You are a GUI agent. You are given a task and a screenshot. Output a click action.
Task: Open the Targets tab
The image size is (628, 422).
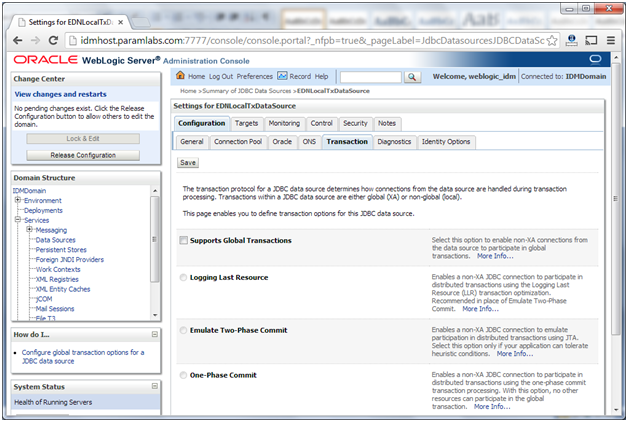point(246,123)
